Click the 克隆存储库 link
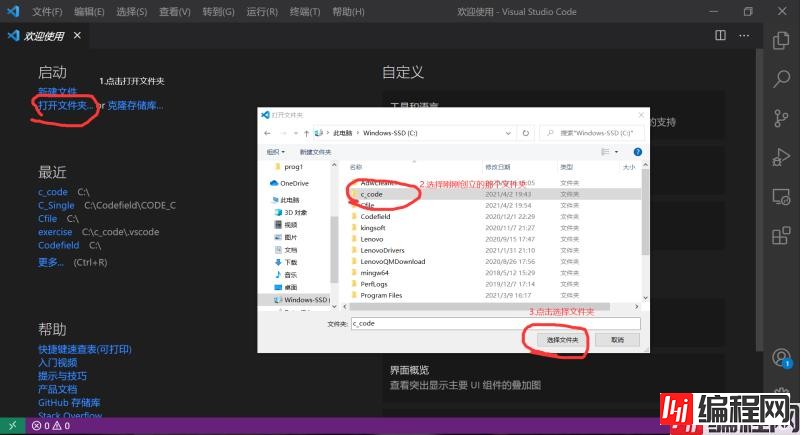Image resolution: width=800 pixels, height=435 pixels. 135,106
